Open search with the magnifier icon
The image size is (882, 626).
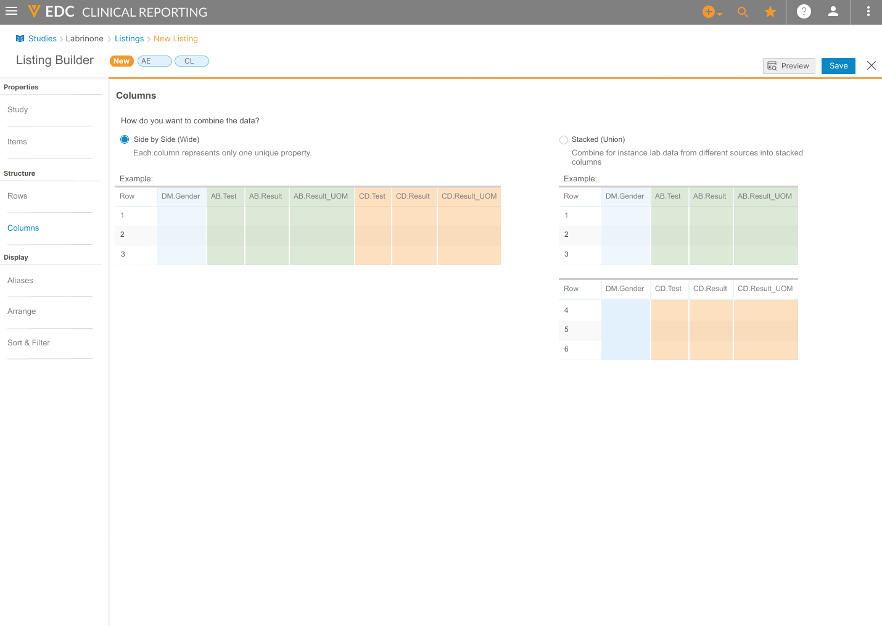point(742,12)
